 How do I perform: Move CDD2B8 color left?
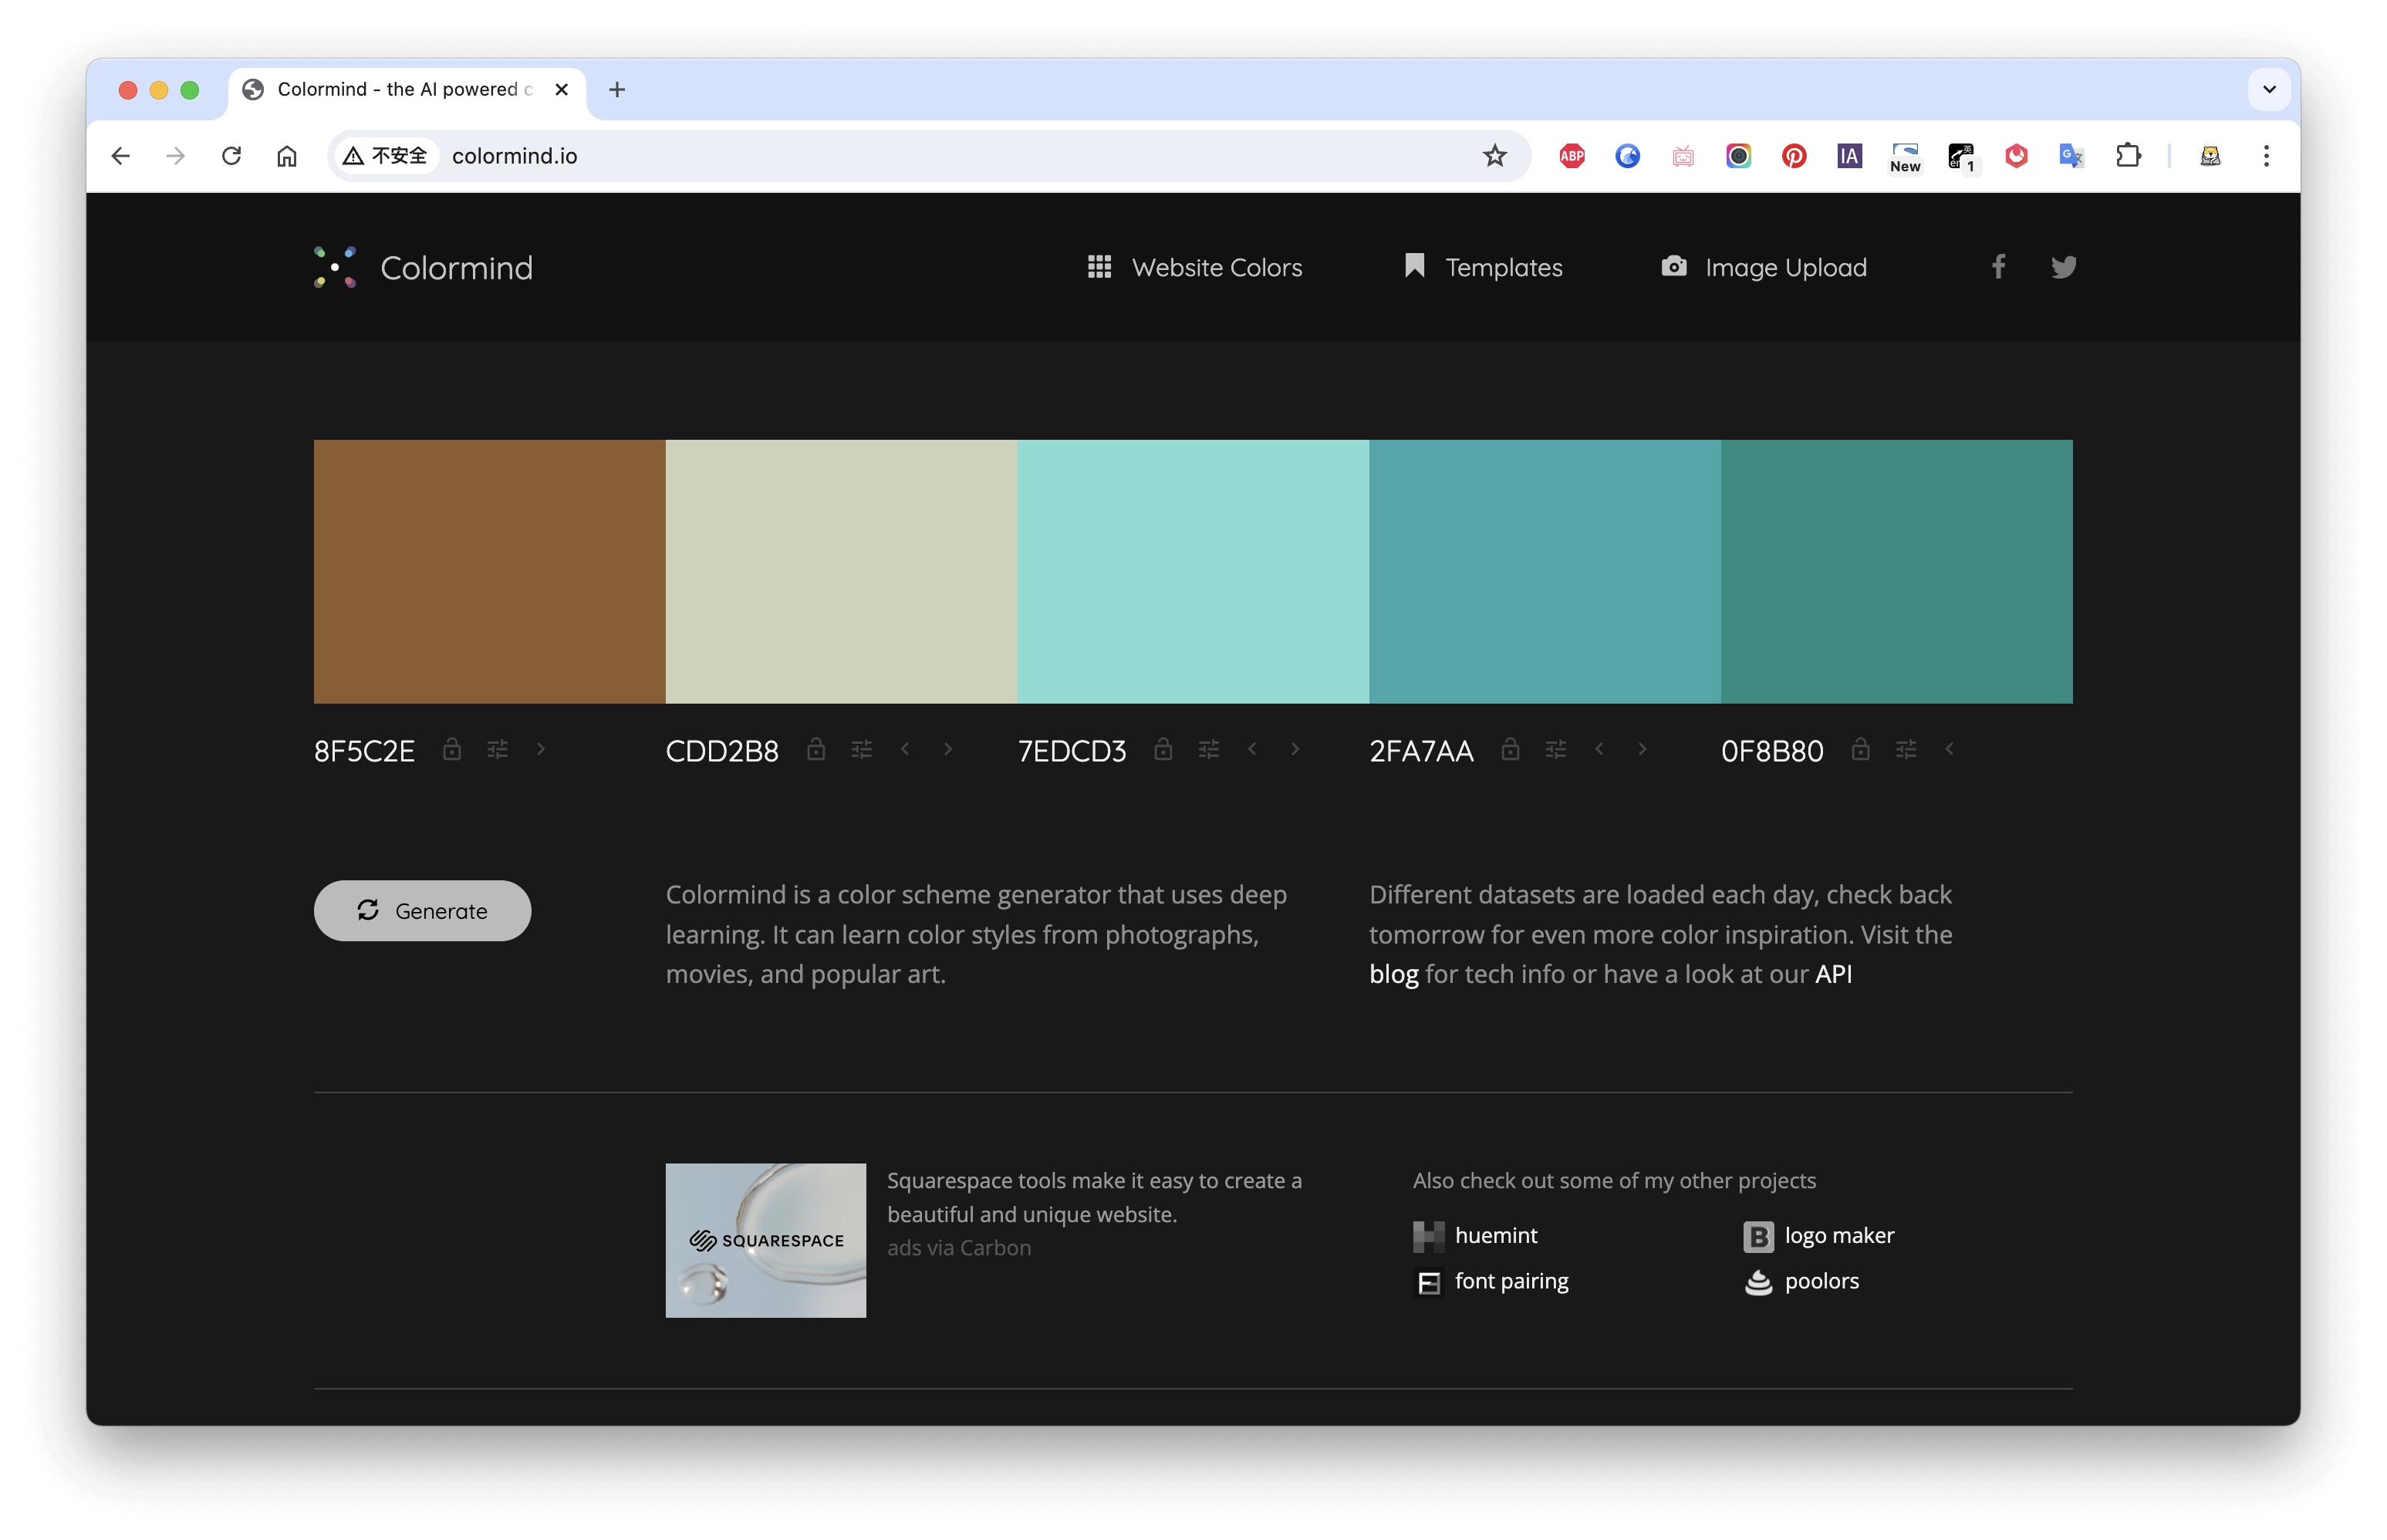pos(904,749)
